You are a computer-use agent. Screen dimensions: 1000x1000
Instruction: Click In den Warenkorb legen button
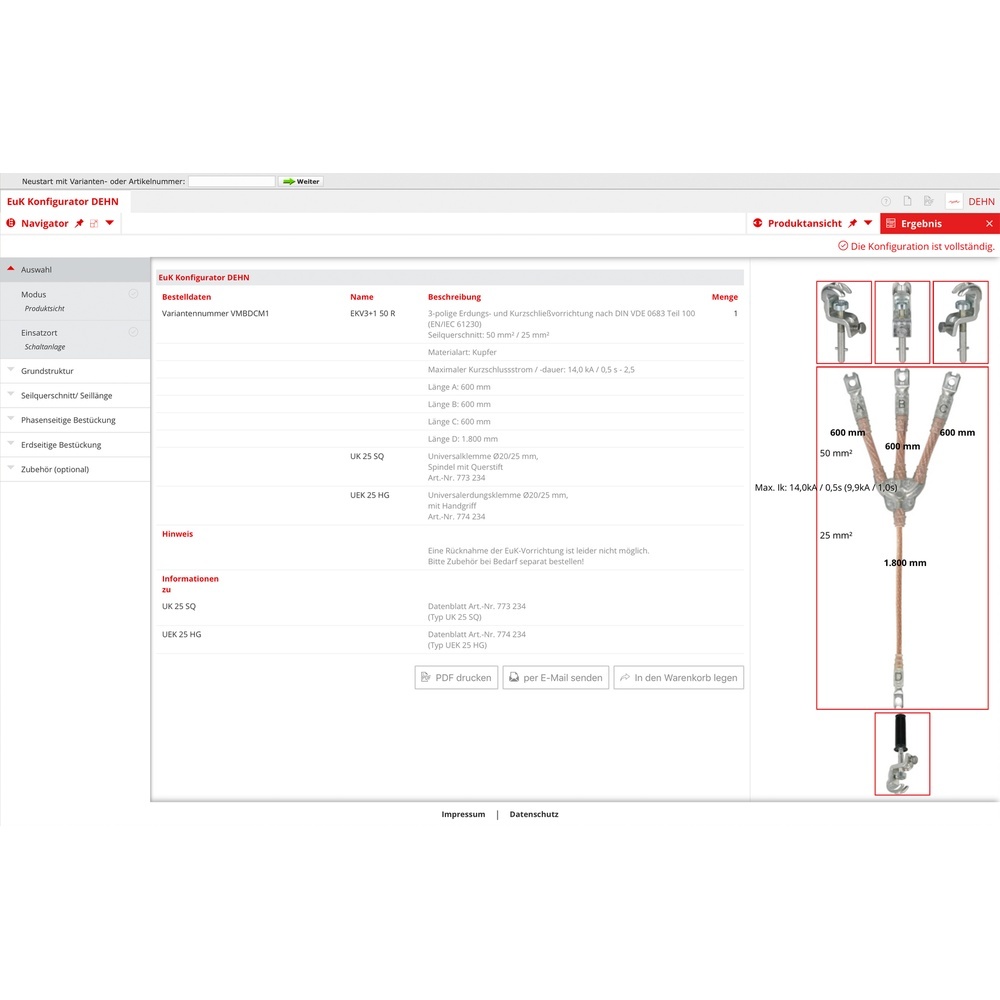[x=678, y=678]
